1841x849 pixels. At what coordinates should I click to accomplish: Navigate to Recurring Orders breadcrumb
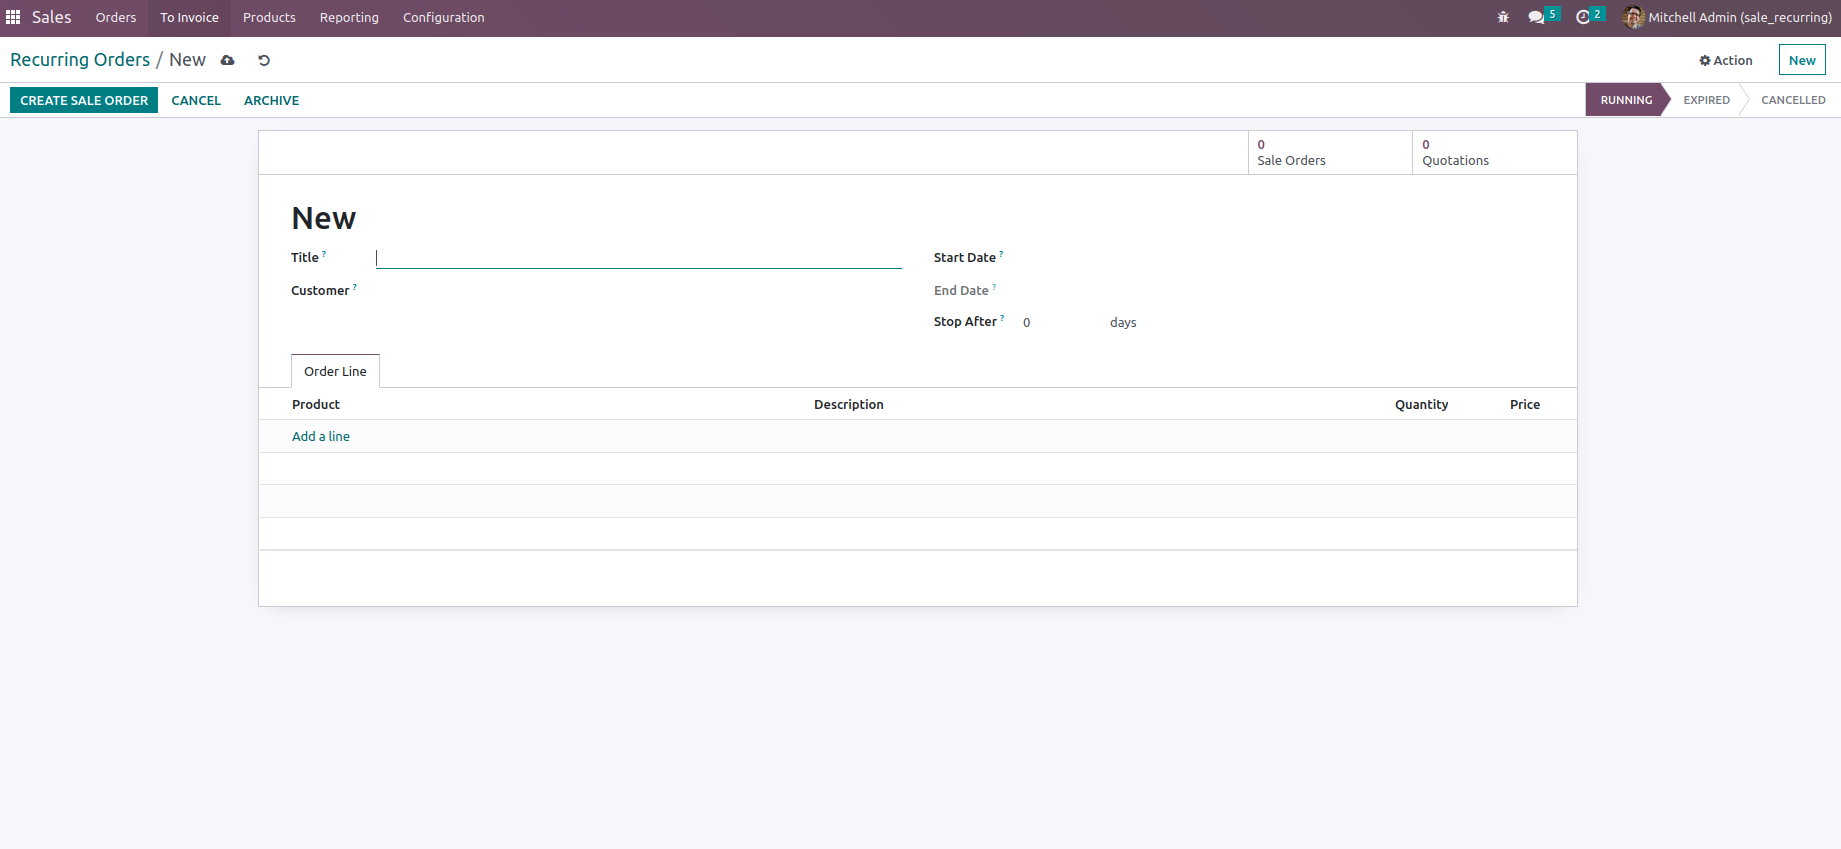pyautogui.click(x=80, y=60)
